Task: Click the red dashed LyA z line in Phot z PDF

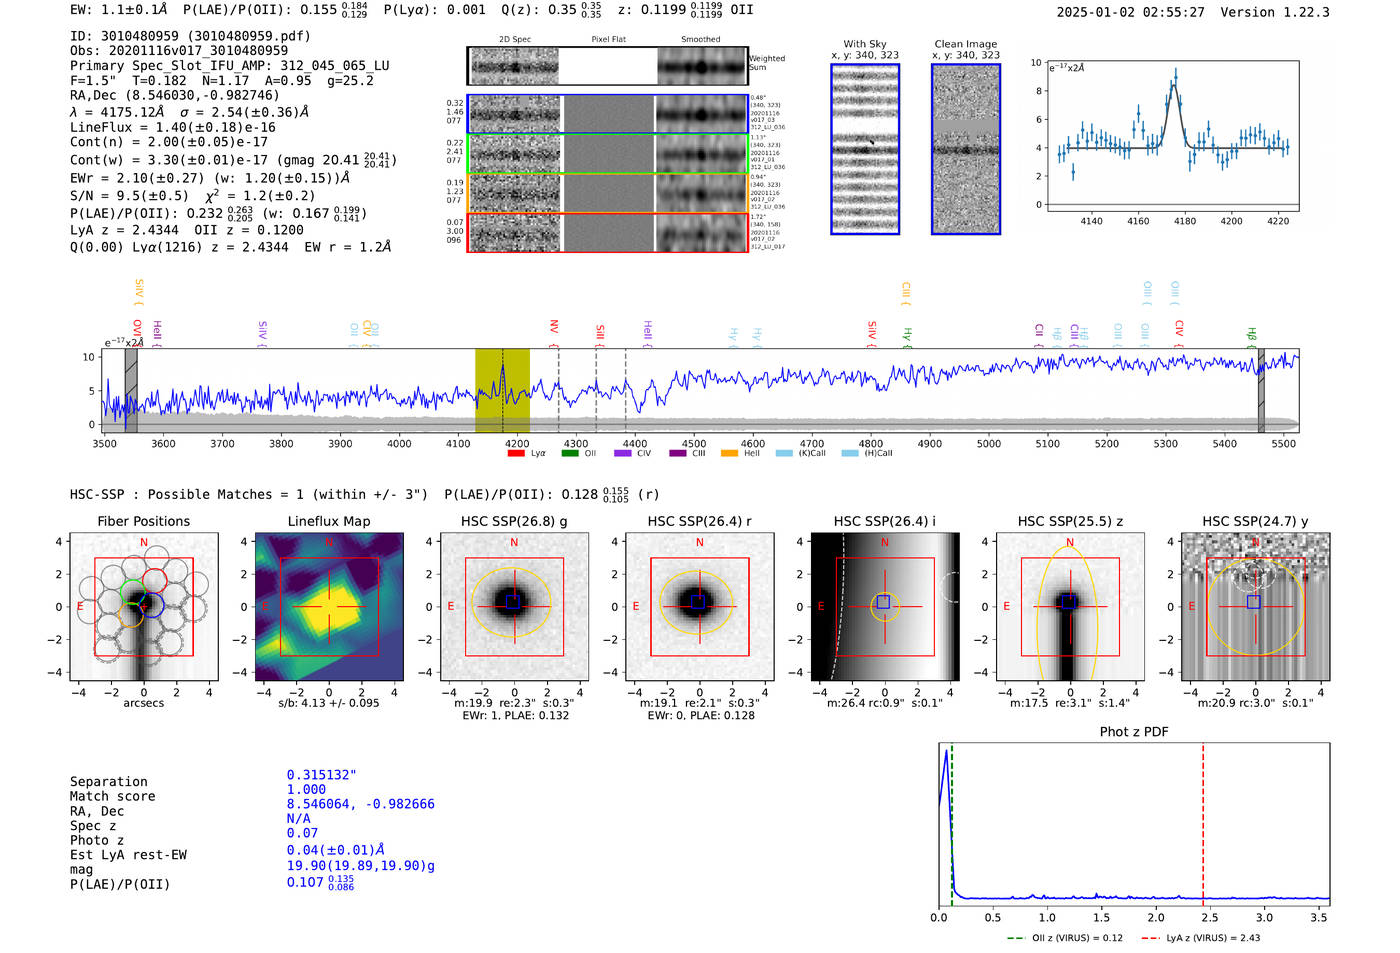Action: pyautogui.click(x=1203, y=823)
